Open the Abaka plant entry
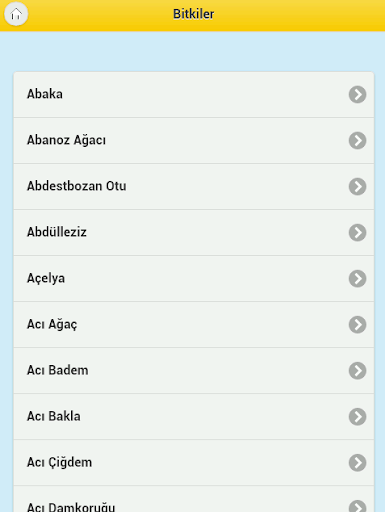 coord(194,95)
